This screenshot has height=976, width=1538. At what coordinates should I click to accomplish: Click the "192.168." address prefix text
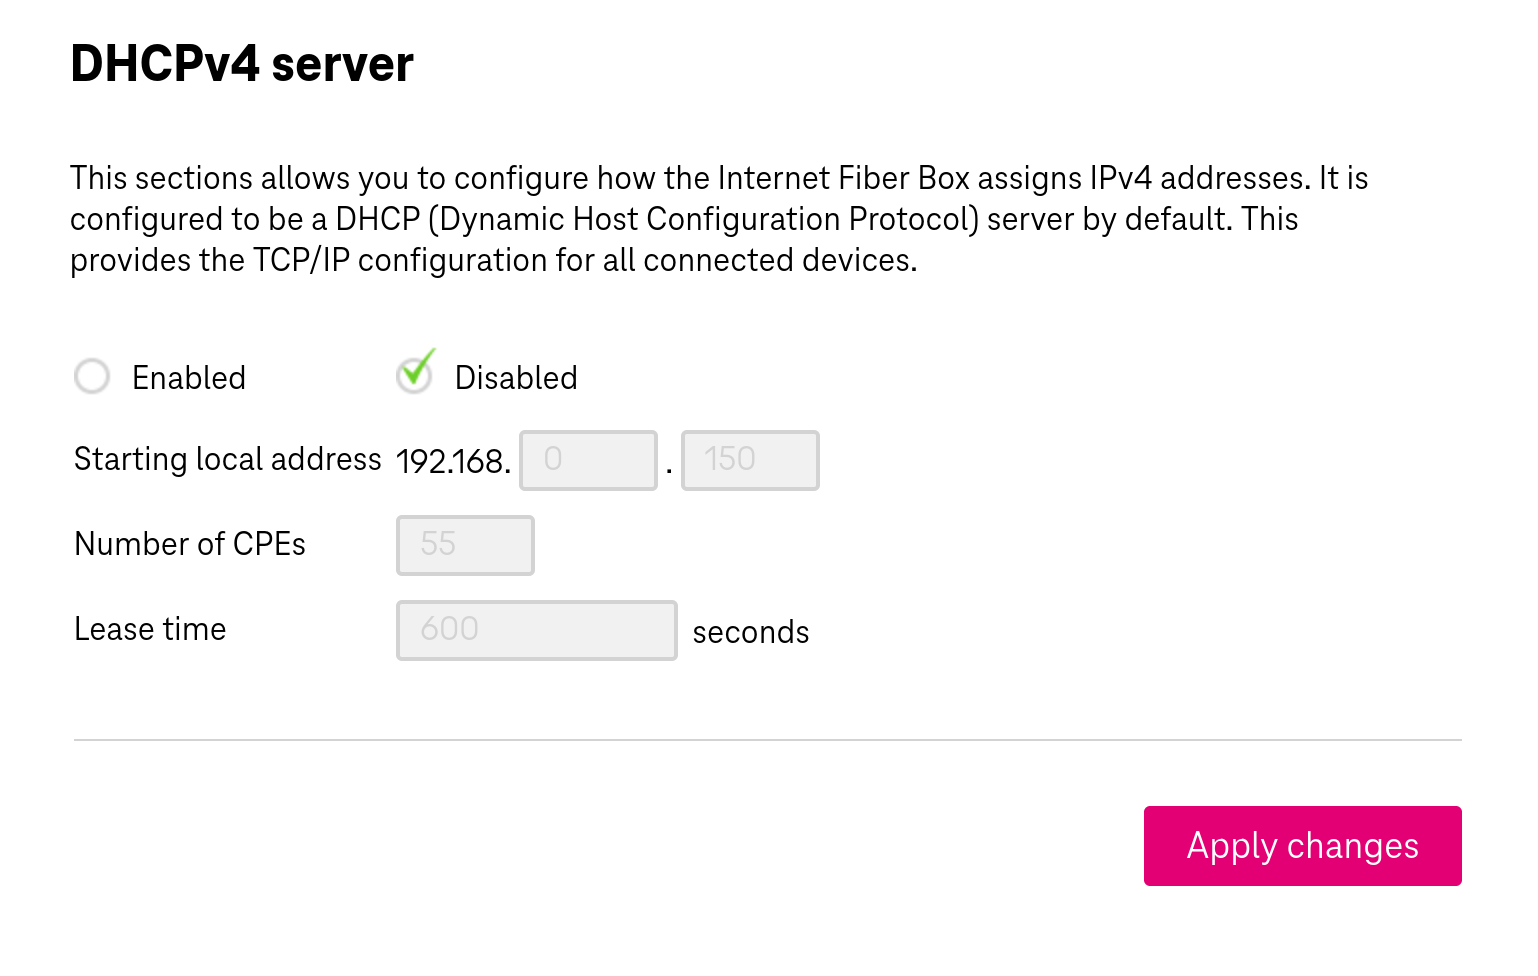[x=453, y=461]
